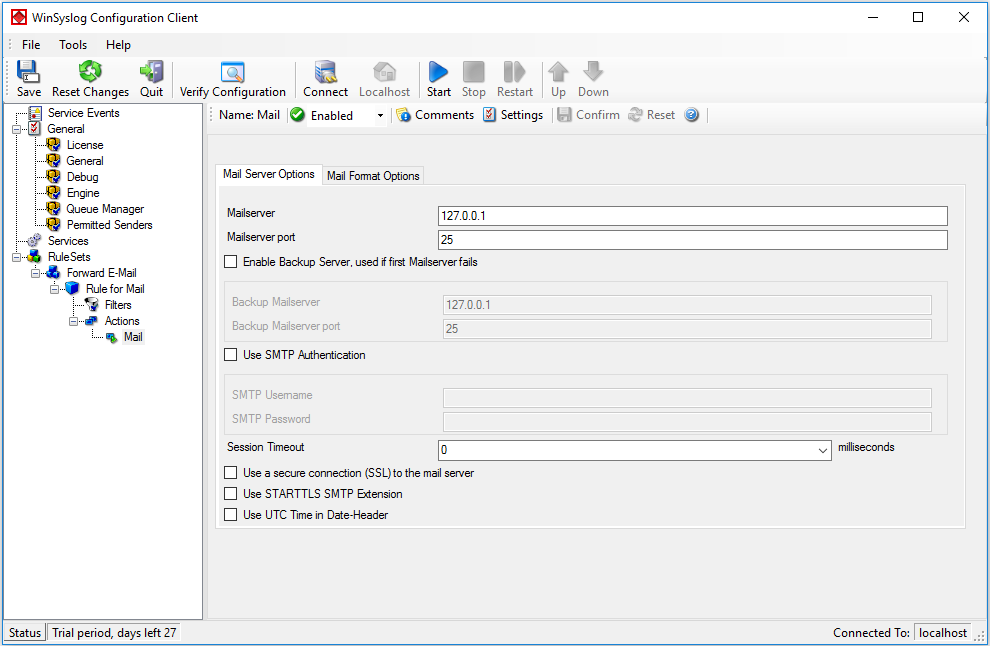Open the File menu
The image size is (990, 646).
31,45
